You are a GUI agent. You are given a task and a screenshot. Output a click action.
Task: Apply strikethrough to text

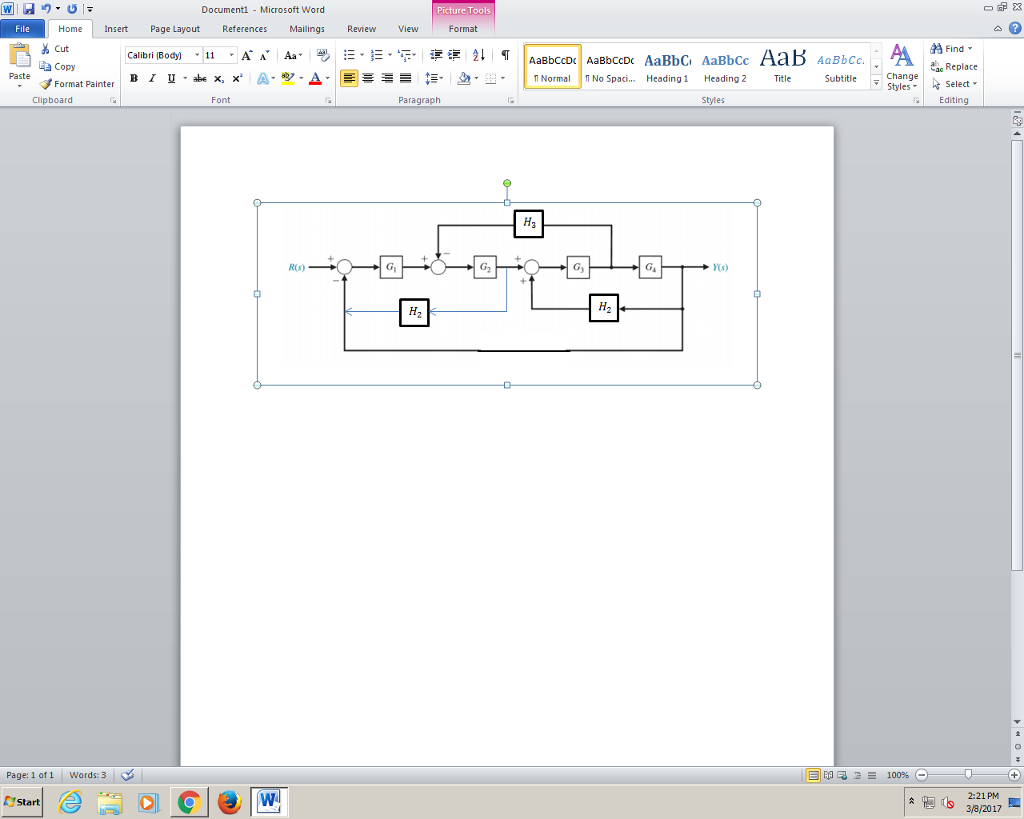pyautogui.click(x=200, y=77)
